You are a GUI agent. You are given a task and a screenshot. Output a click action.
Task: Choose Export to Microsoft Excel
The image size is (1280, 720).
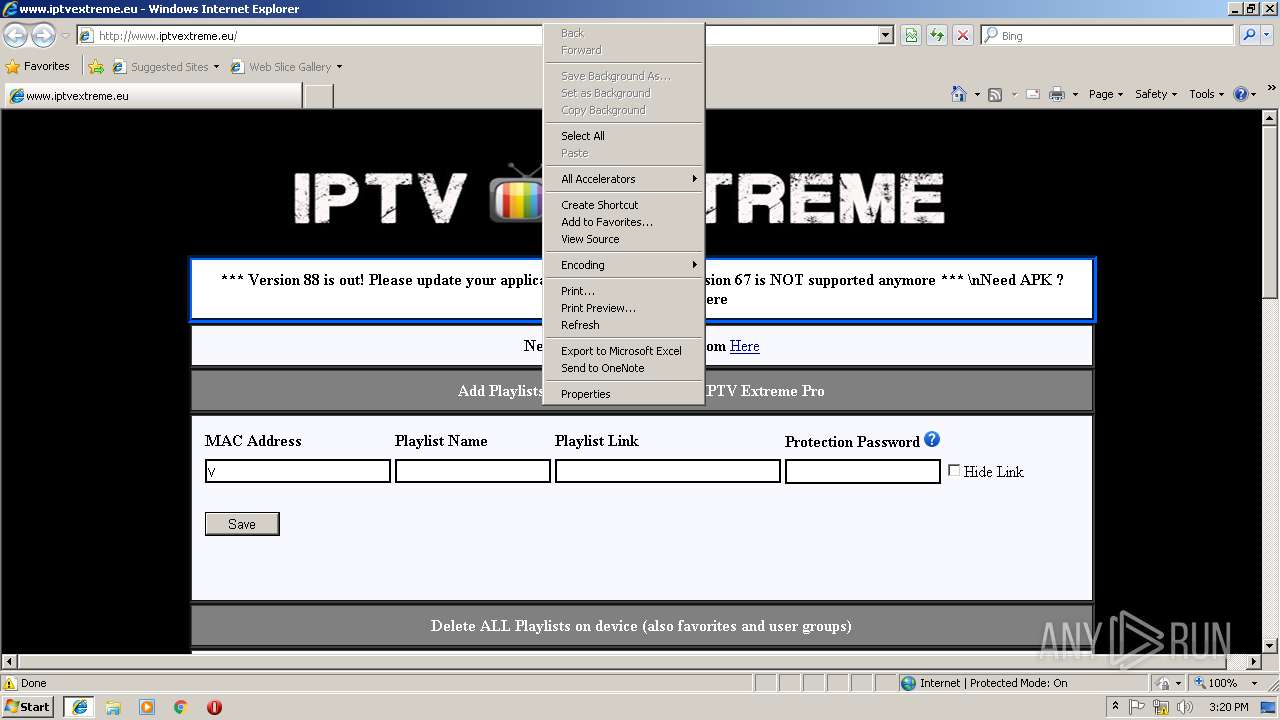coord(623,351)
